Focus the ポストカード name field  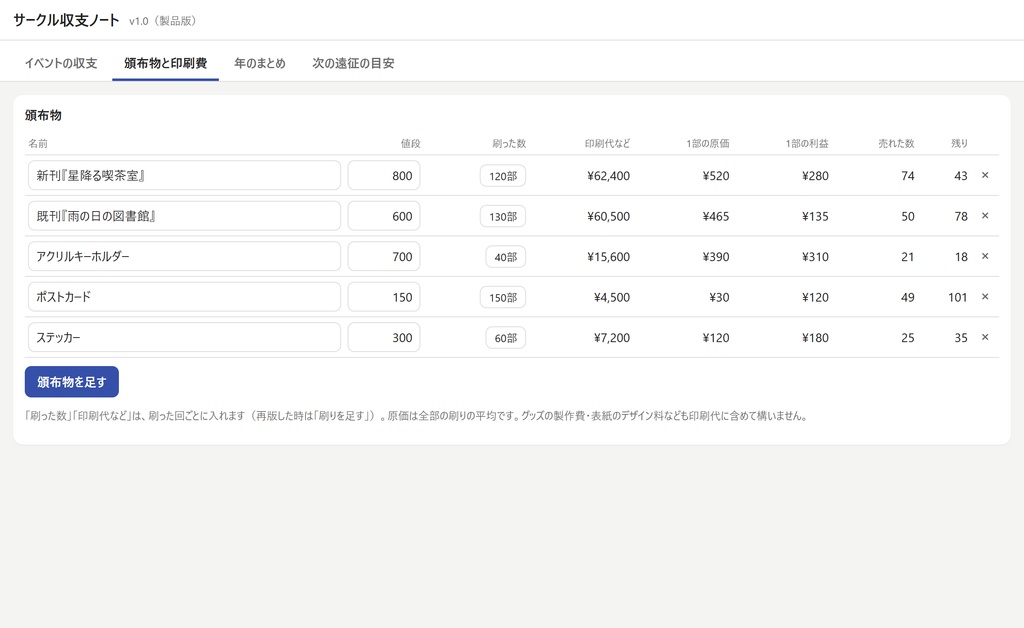(x=184, y=297)
